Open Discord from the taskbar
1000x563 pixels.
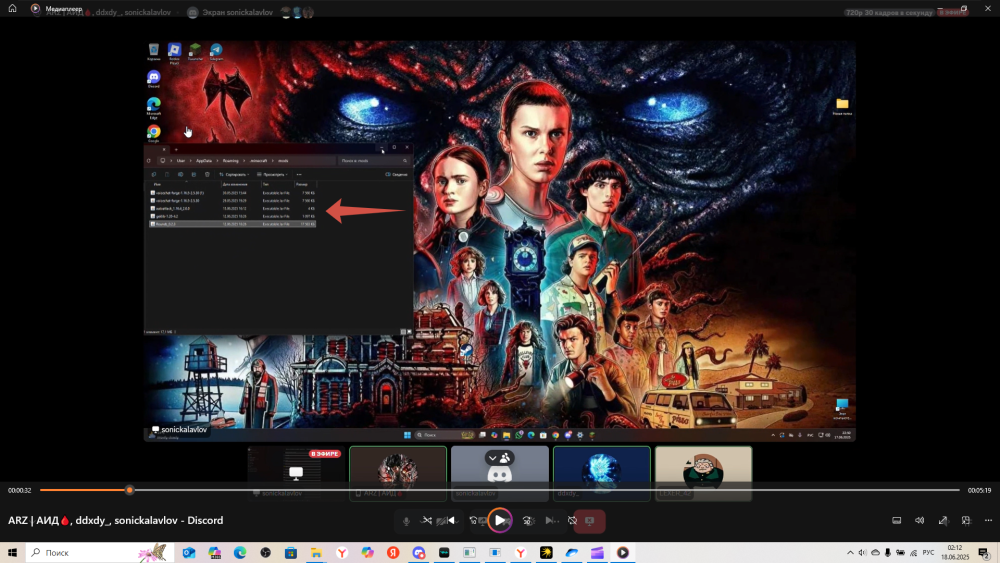pyautogui.click(x=418, y=553)
